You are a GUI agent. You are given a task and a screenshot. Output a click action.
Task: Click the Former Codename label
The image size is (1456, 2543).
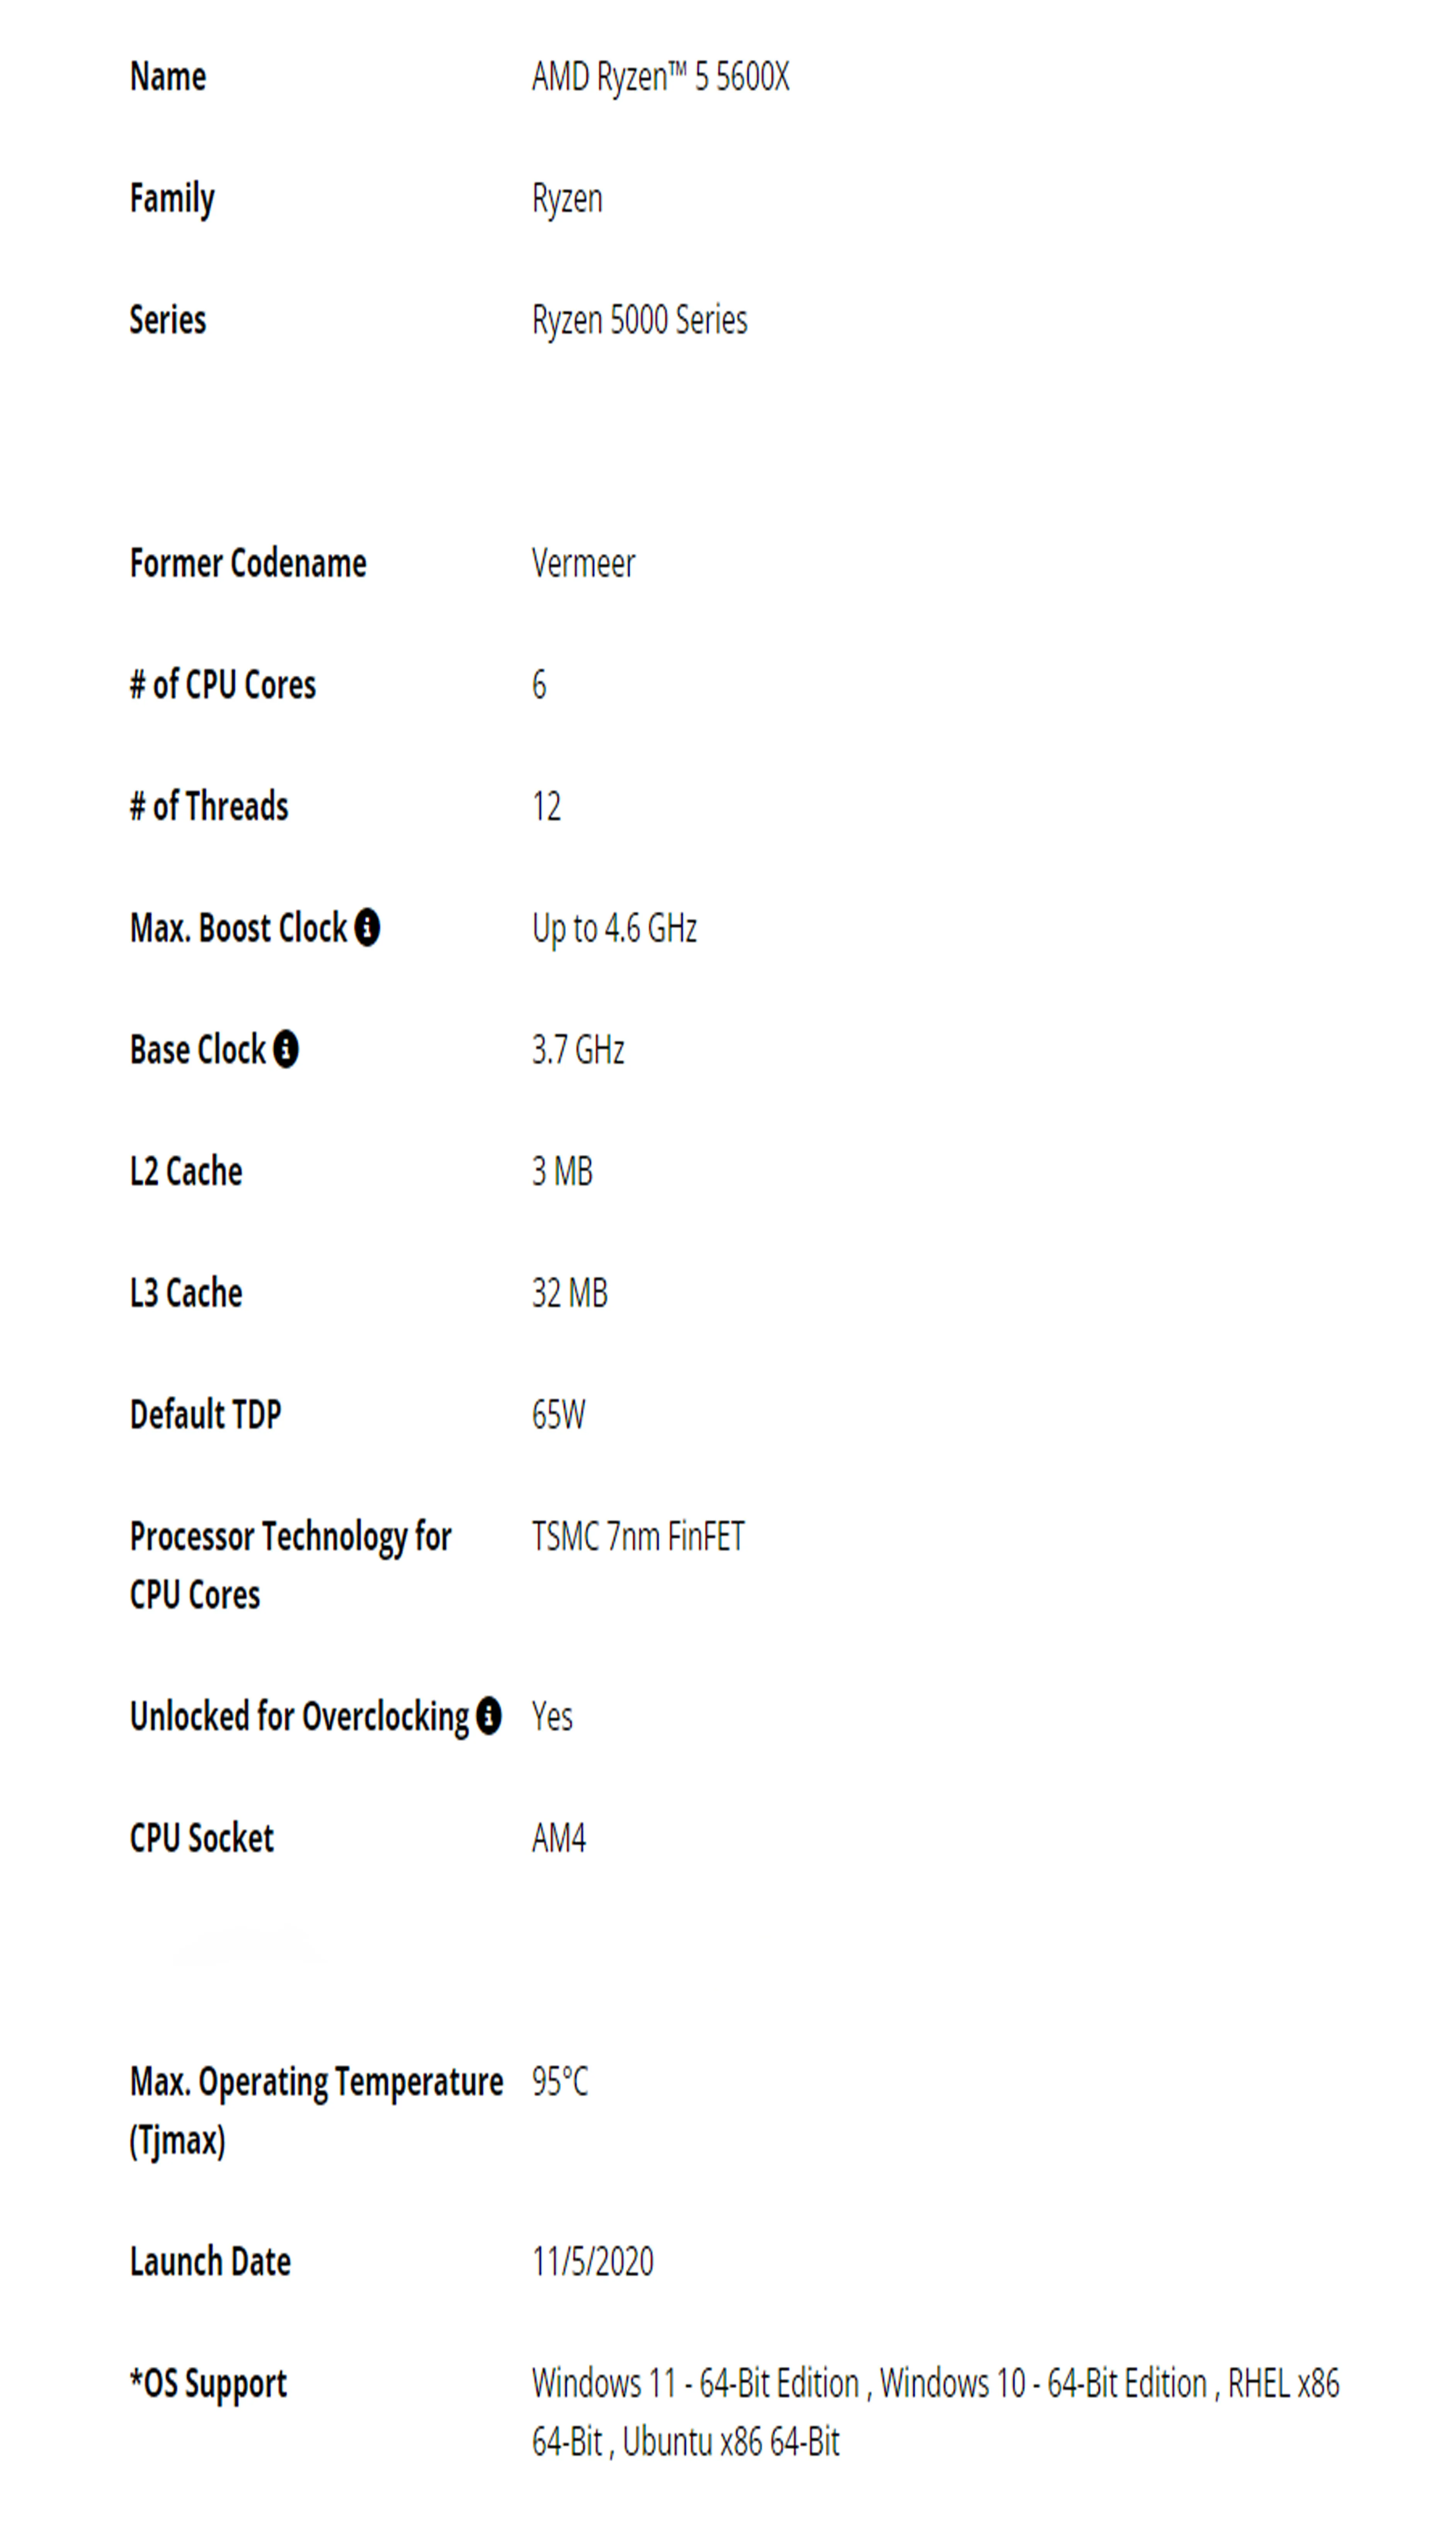coord(248,563)
